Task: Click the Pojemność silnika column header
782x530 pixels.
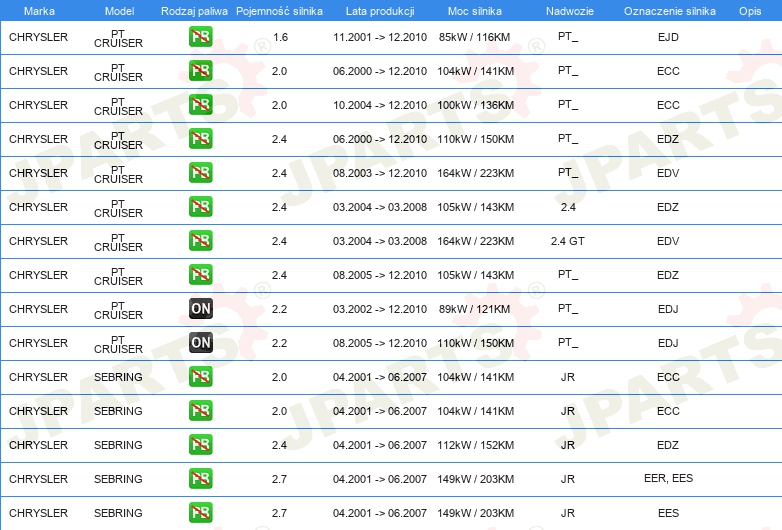Action: [279, 10]
